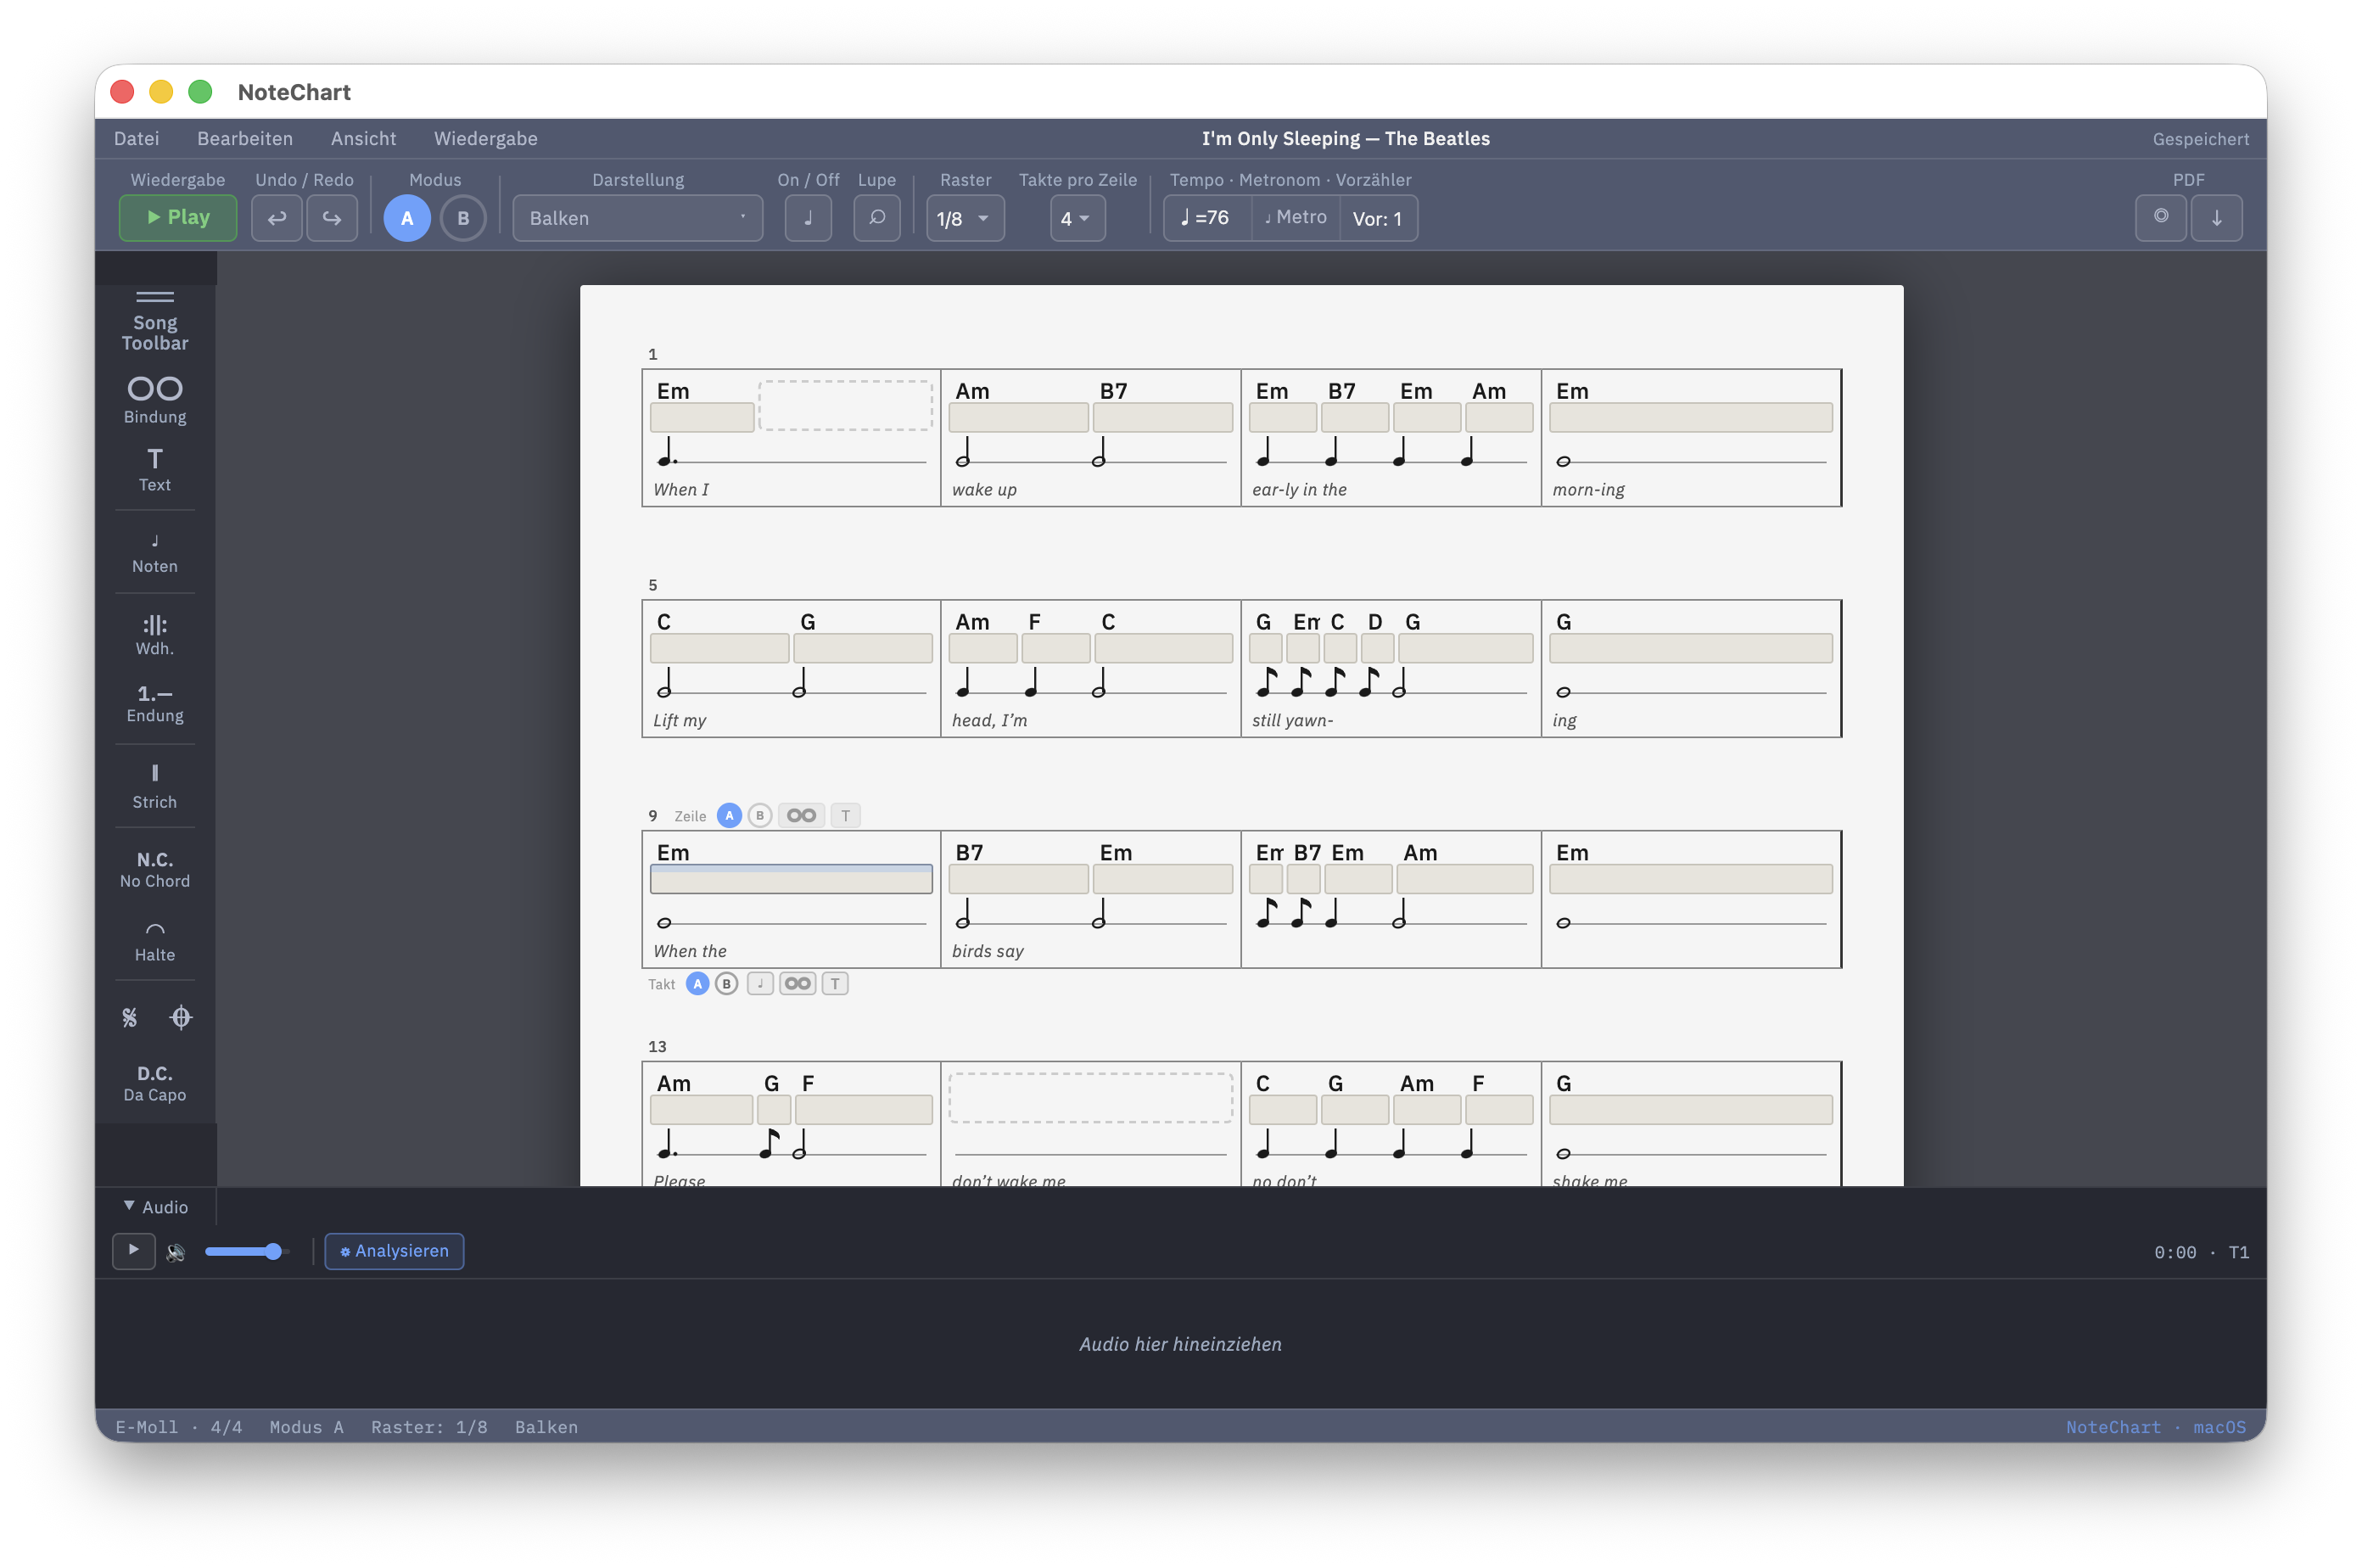This screenshot has width=2362, height=1568.
Task: Add a Halte fermata
Action: point(155,942)
